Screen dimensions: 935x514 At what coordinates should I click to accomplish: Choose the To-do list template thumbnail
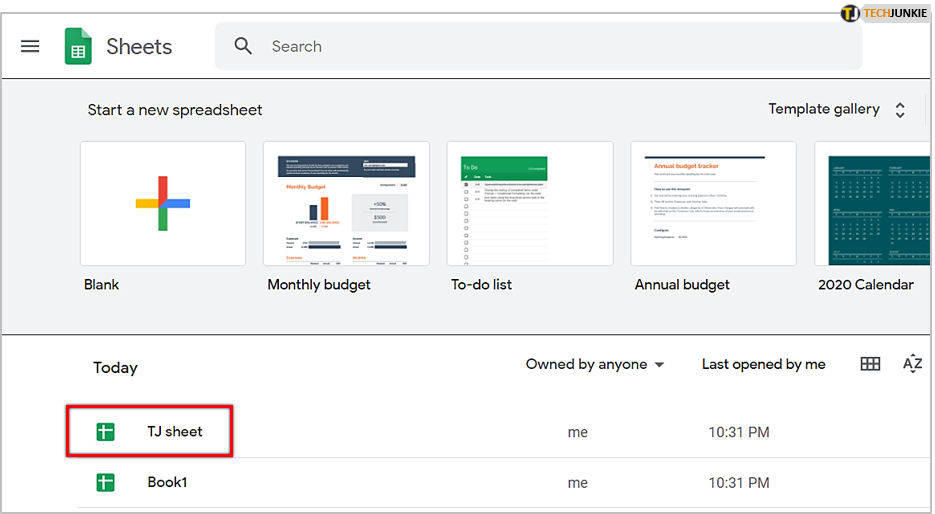(x=530, y=203)
